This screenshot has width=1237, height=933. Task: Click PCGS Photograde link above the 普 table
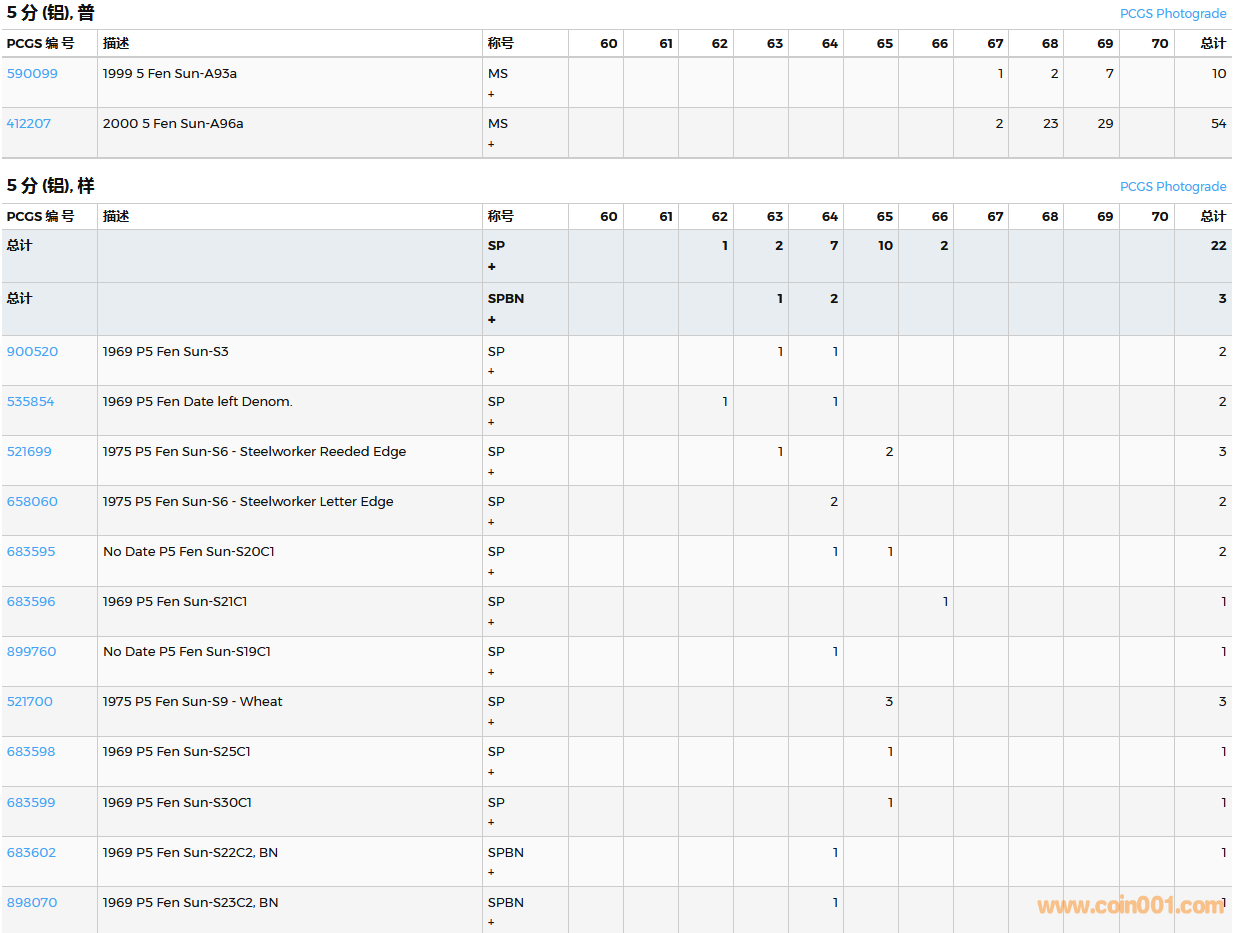pyautogui.click(x=1172, y=13)
